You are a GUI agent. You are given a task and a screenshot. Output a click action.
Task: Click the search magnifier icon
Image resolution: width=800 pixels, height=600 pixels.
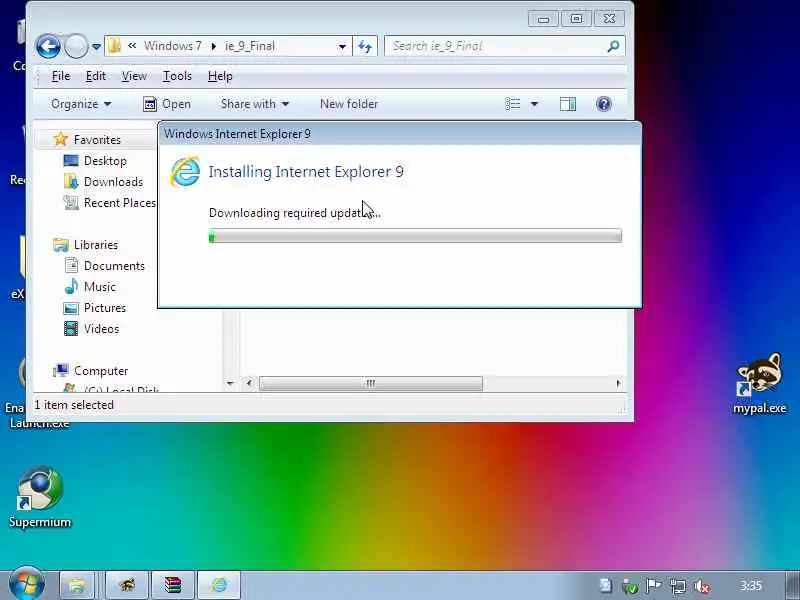click(613, 46)
